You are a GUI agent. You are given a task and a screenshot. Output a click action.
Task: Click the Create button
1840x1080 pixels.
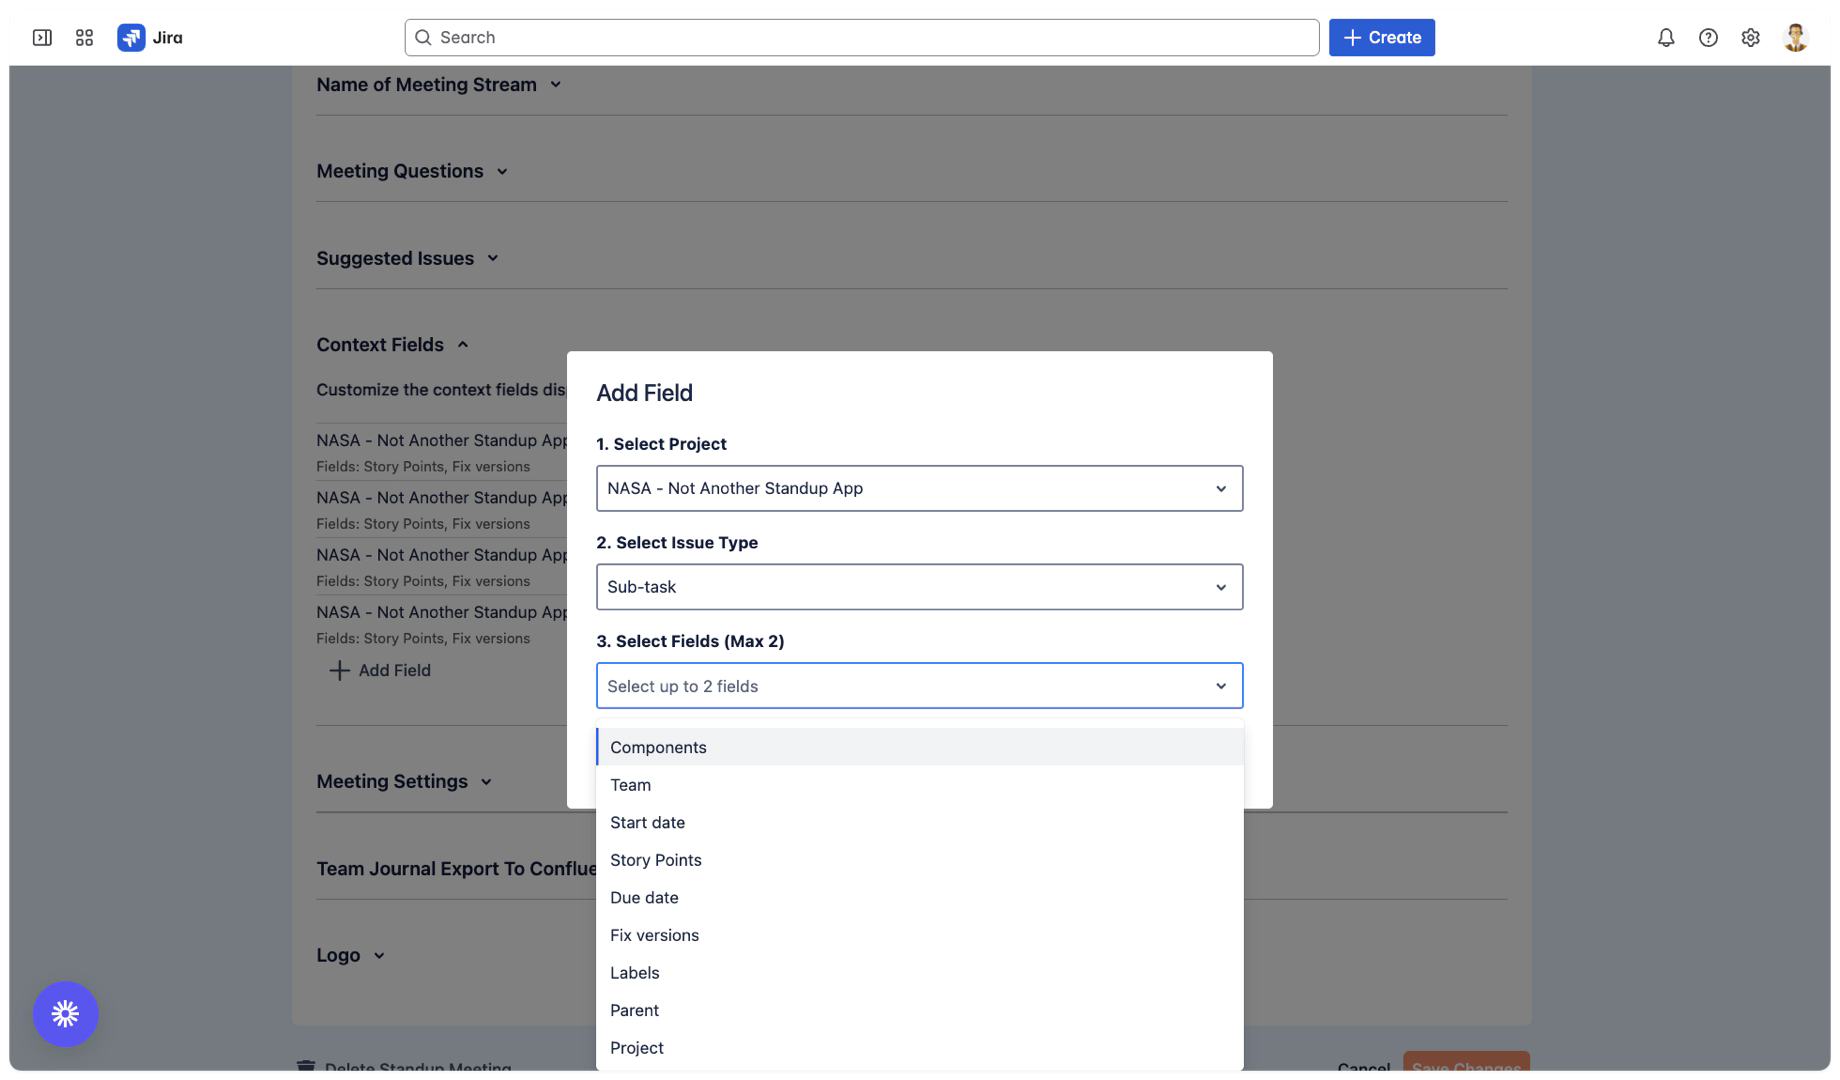1382,37
